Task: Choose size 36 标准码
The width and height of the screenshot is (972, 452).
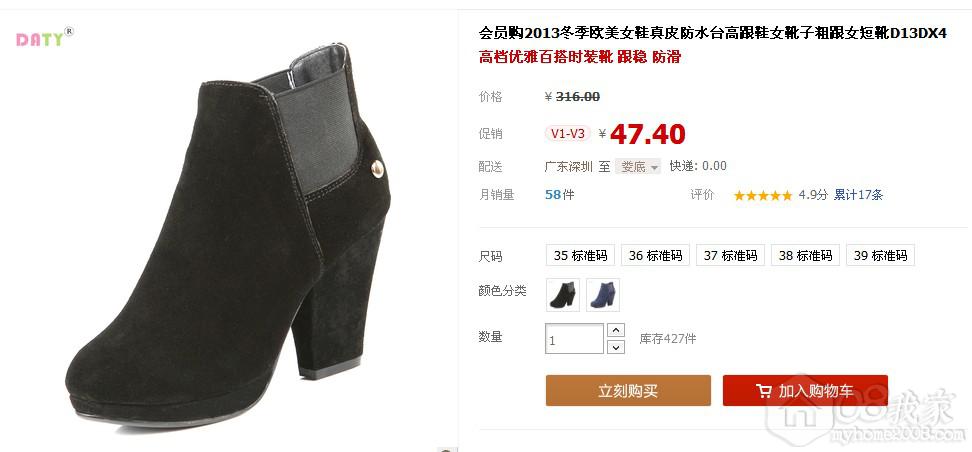Action: (x=655, y=255)
